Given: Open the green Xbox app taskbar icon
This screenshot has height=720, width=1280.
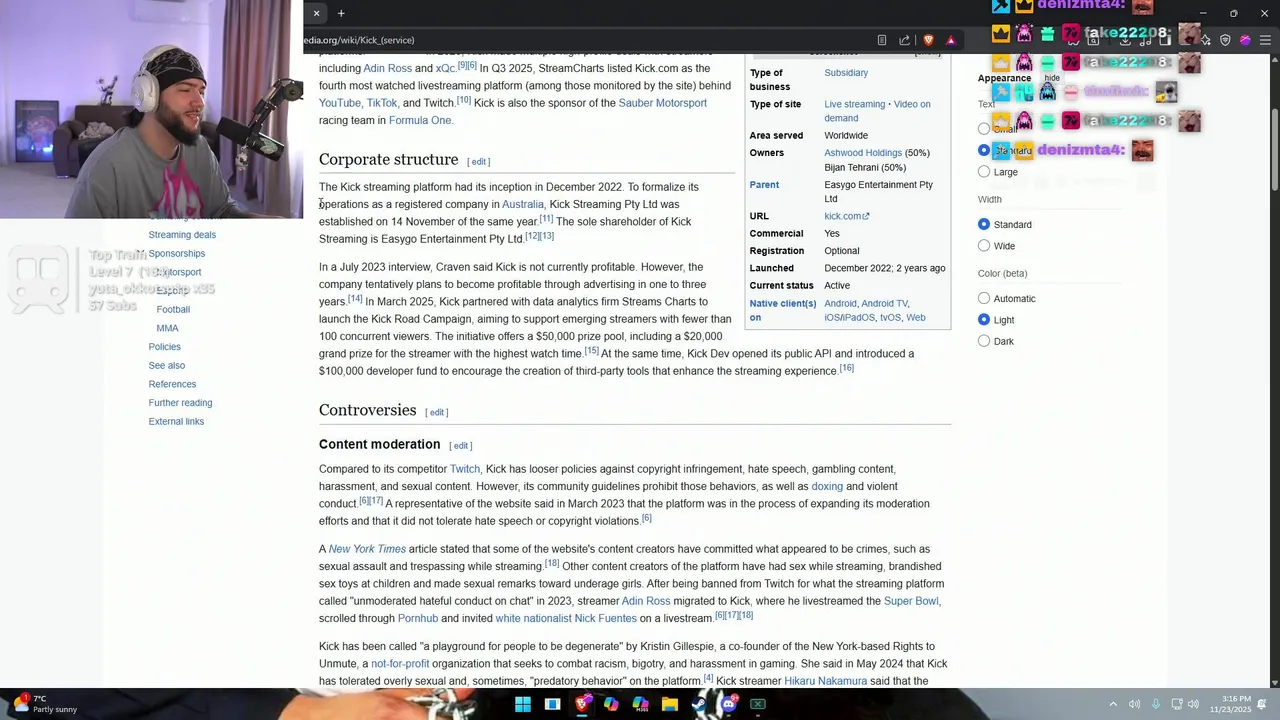Looking at the screenshot, I should point(758,704).
